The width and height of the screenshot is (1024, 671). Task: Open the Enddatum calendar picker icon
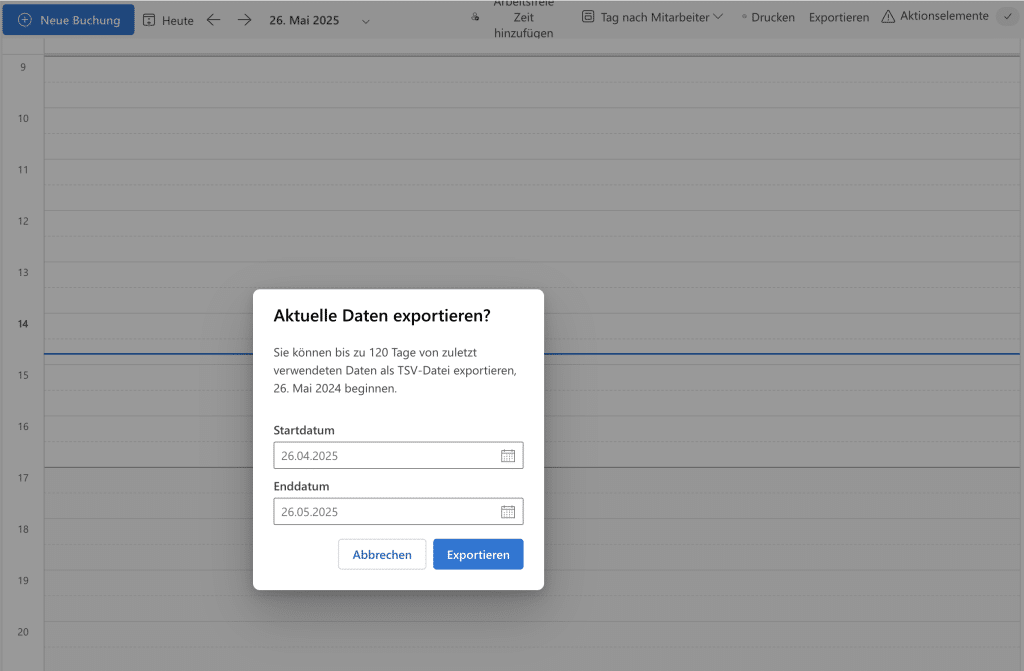point(508,512)
